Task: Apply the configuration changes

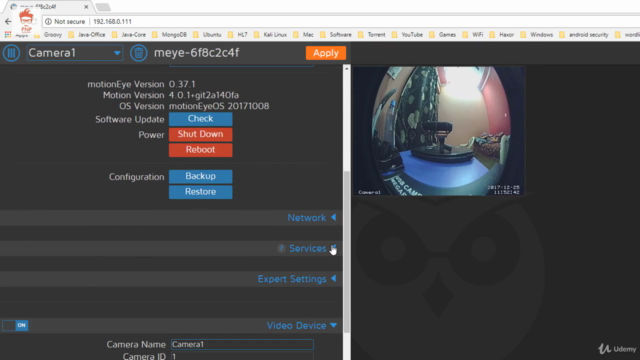Action: pyautogui.click(x=326, y=53)
